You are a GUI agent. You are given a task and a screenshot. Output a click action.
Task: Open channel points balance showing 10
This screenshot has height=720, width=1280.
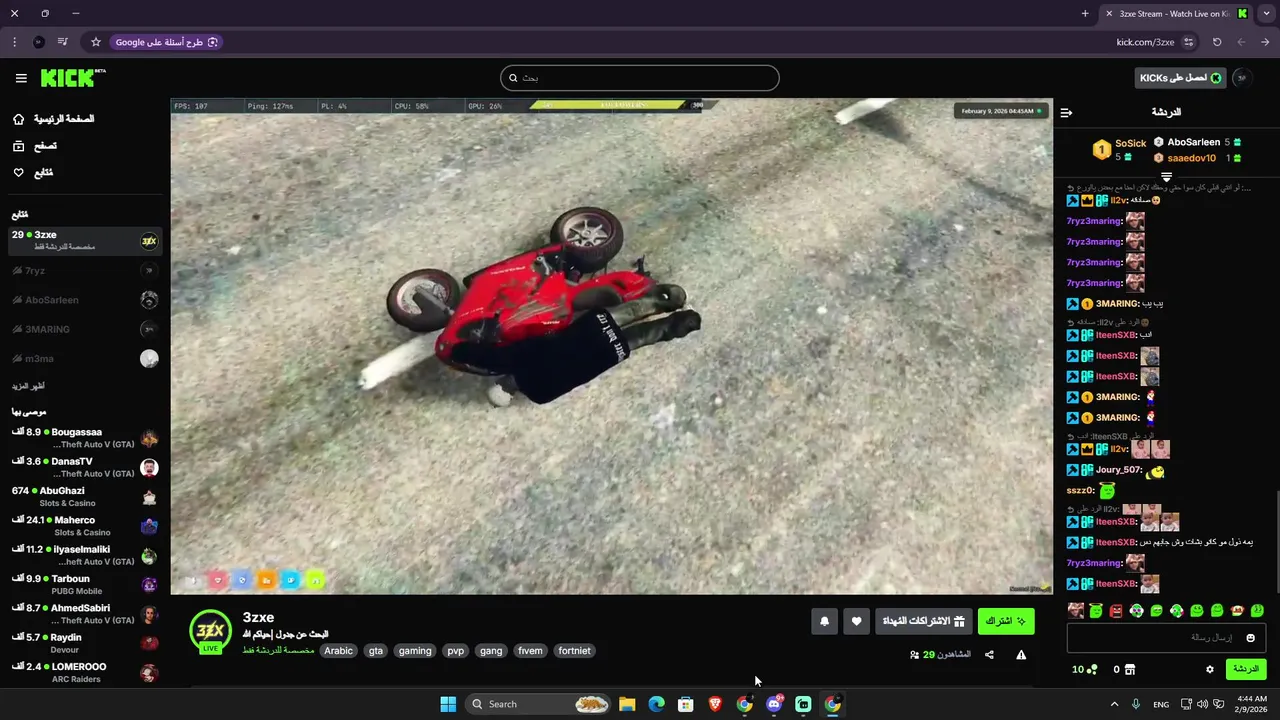(1084, 669)
